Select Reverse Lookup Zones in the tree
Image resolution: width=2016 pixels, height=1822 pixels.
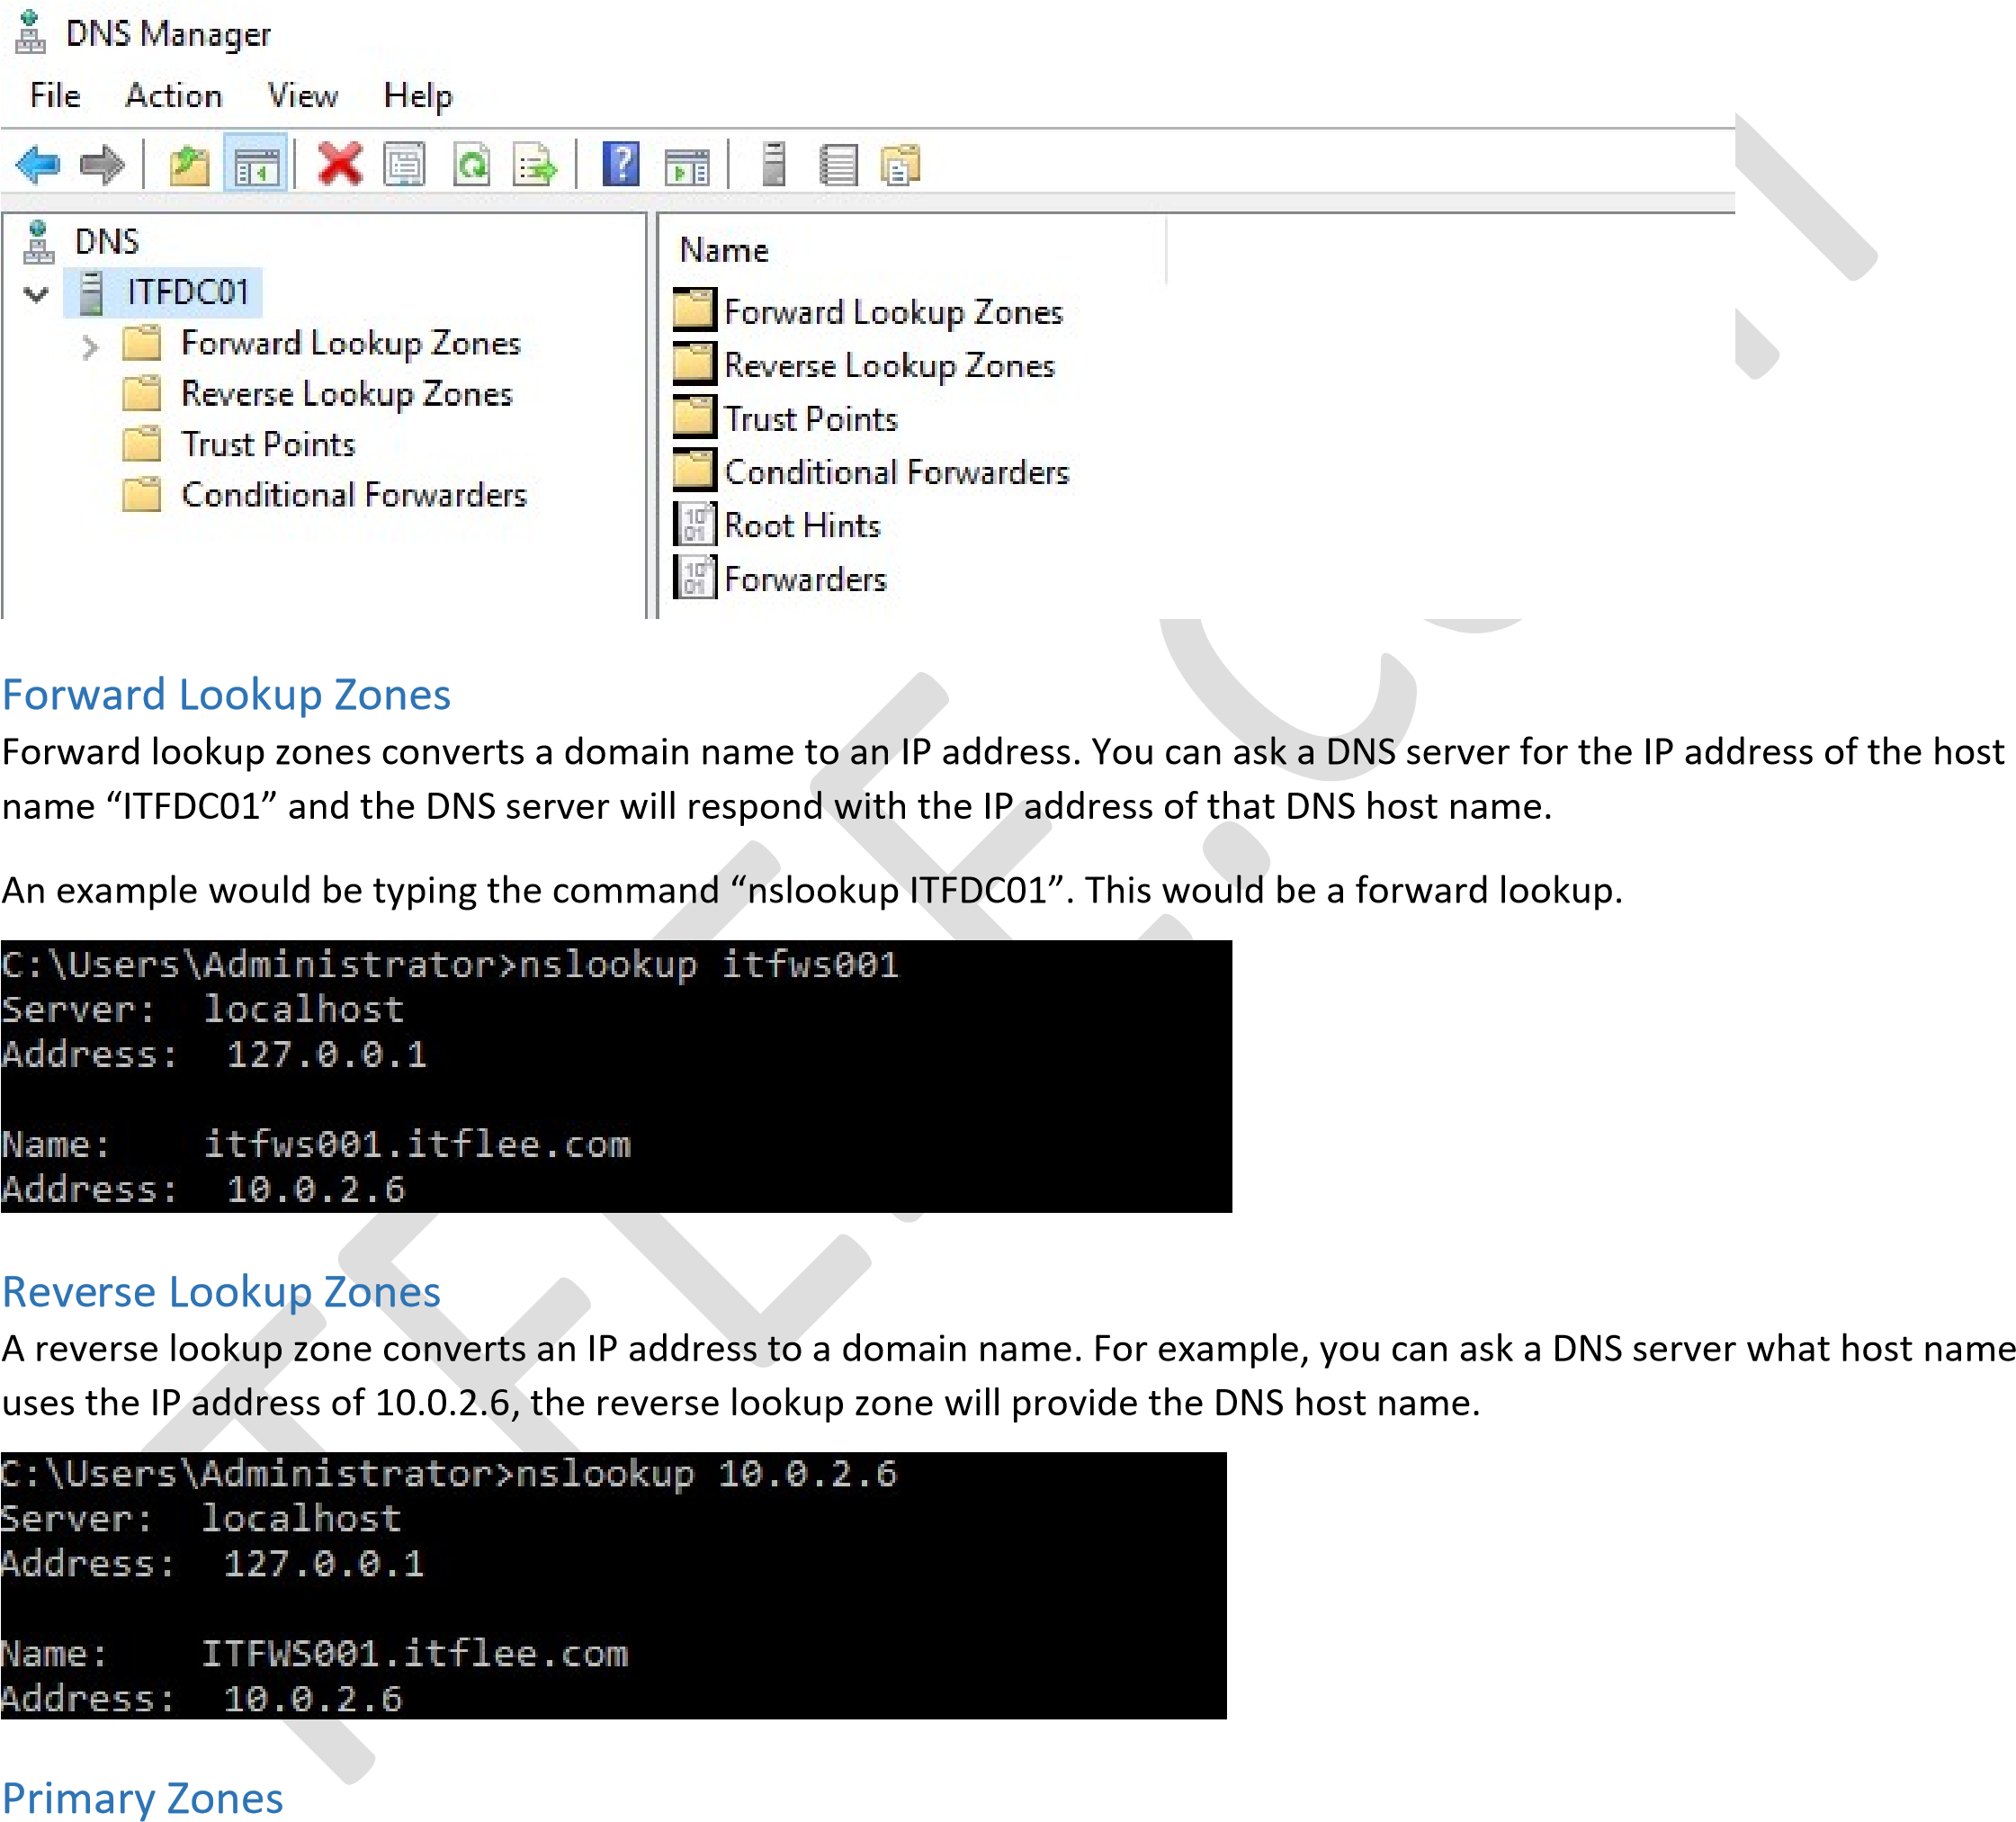[x=346, y=394]
